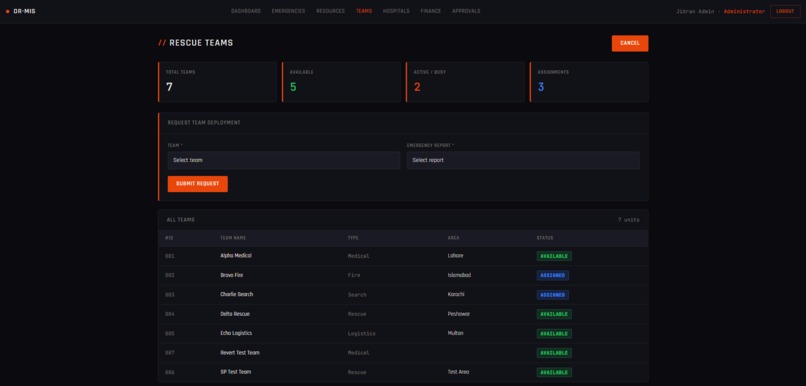Click the Assignments stat card
The height and width of the screenshot is (386, 806).
tap(589, 82)
